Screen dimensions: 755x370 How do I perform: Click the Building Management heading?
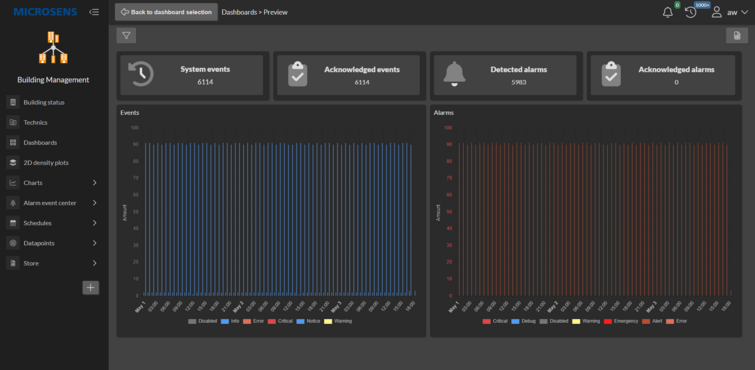pos(53,80)
